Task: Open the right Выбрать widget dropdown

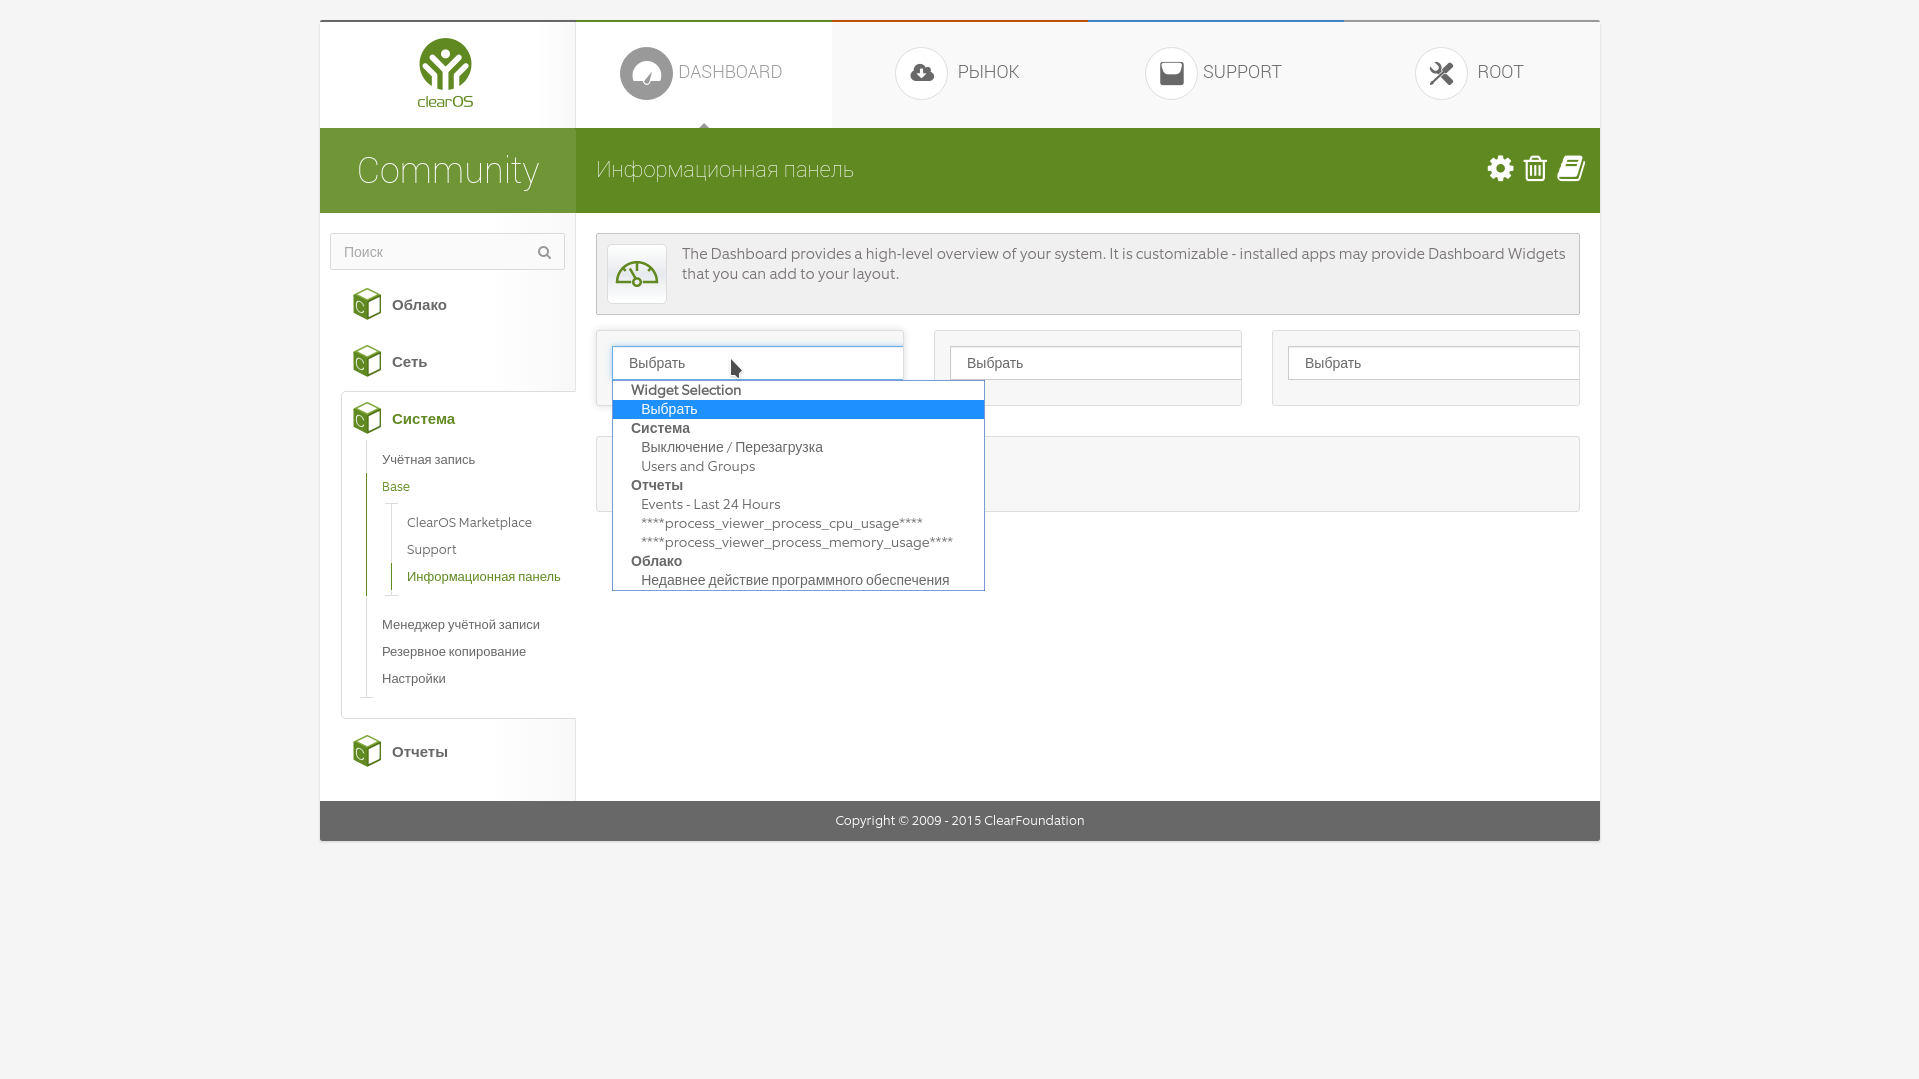Action: tap(1433, 363)
